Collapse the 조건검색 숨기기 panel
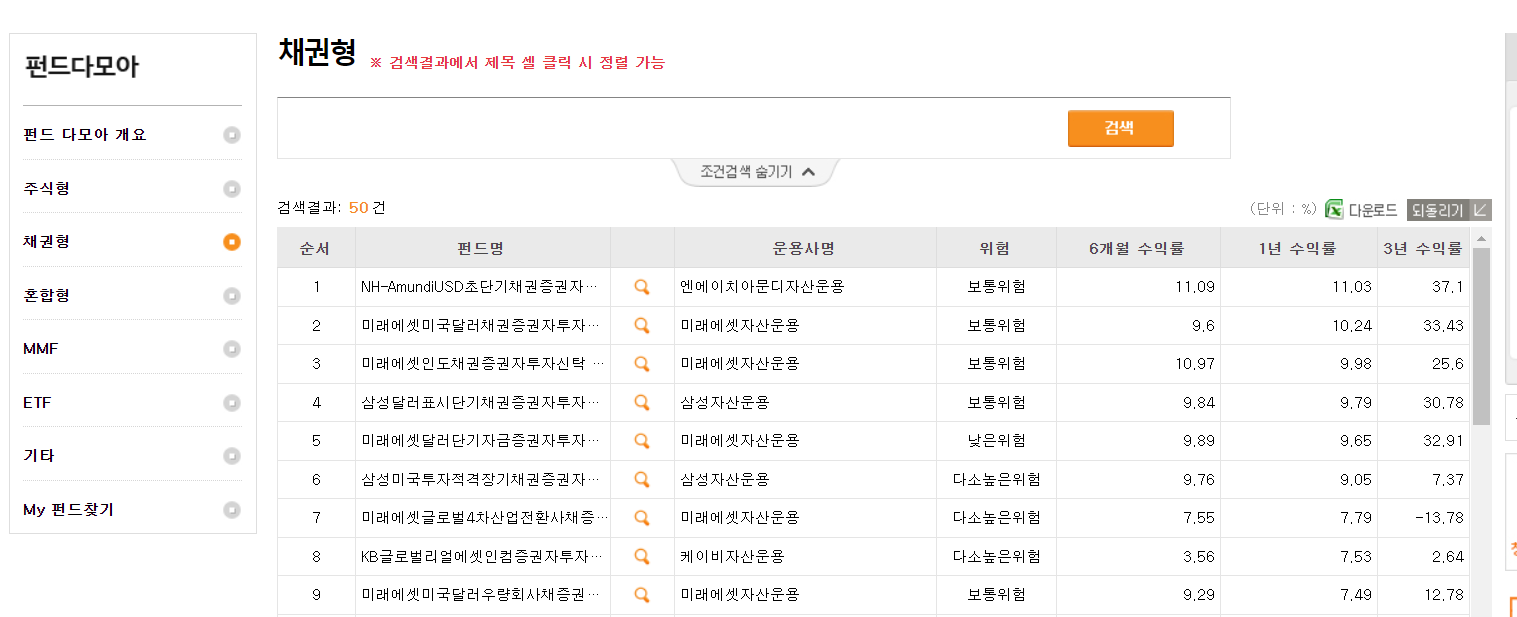The width and height of the screenshot is (1517, 617). tap(755, 171)
